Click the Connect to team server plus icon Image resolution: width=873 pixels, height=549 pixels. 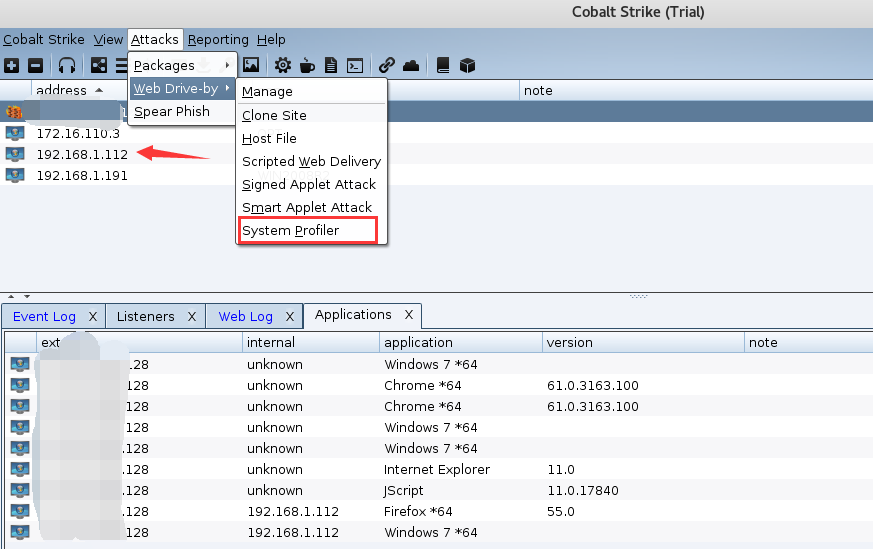12,66
